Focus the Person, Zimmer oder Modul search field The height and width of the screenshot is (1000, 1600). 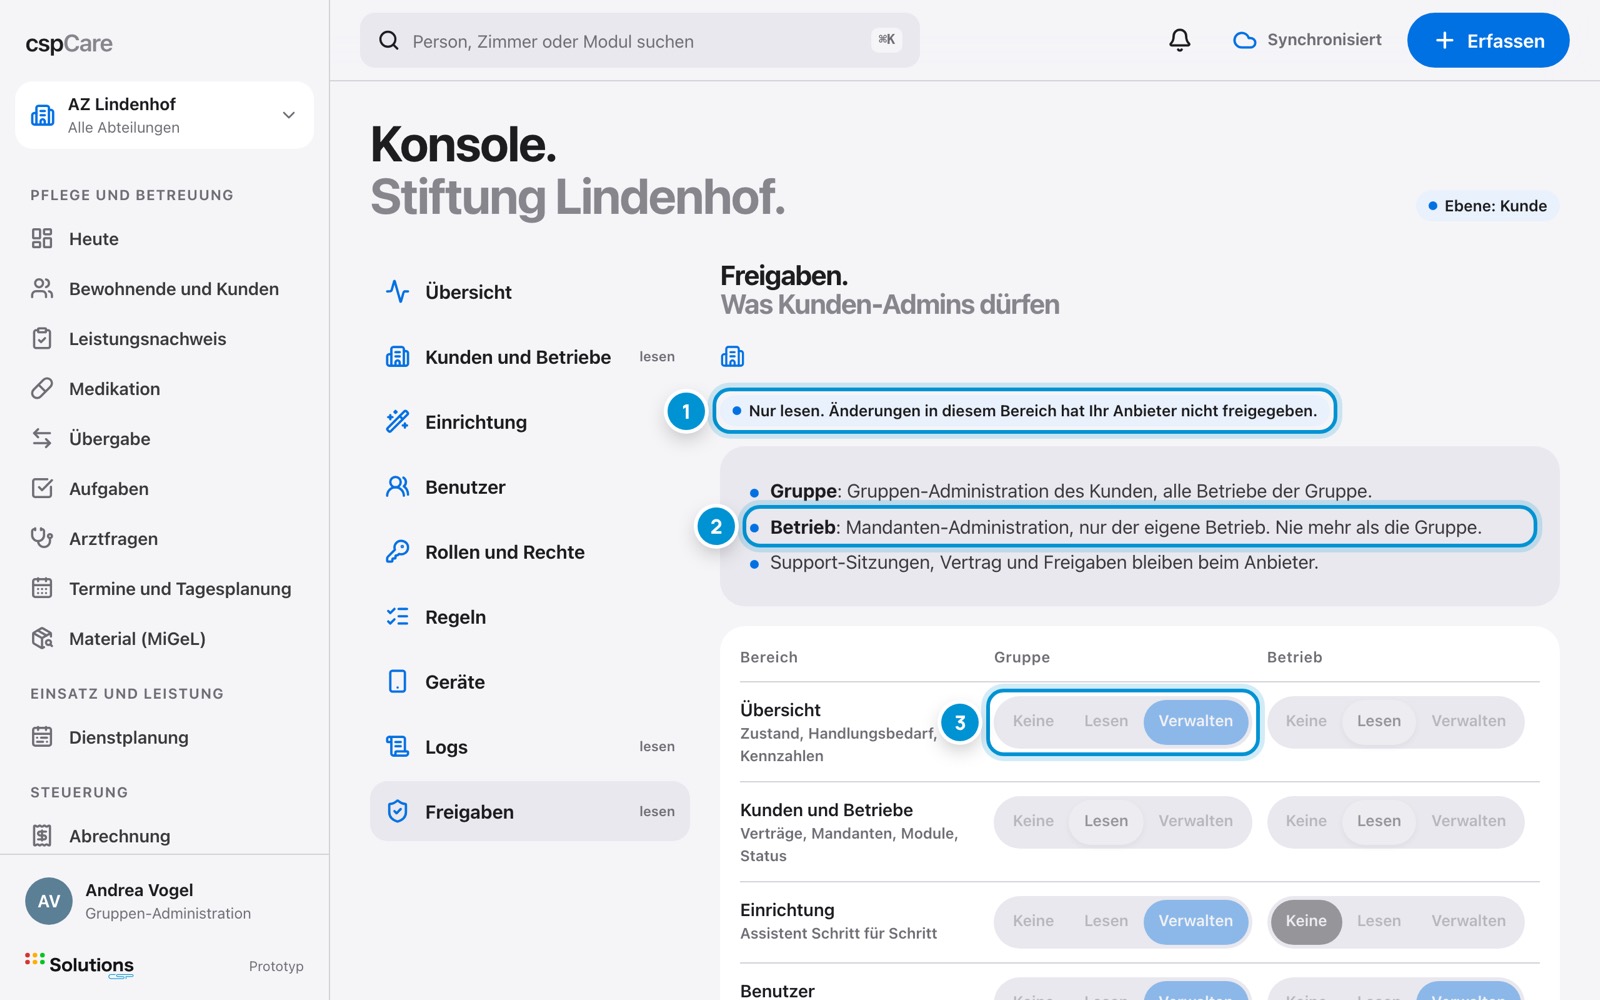pos(640,40)
